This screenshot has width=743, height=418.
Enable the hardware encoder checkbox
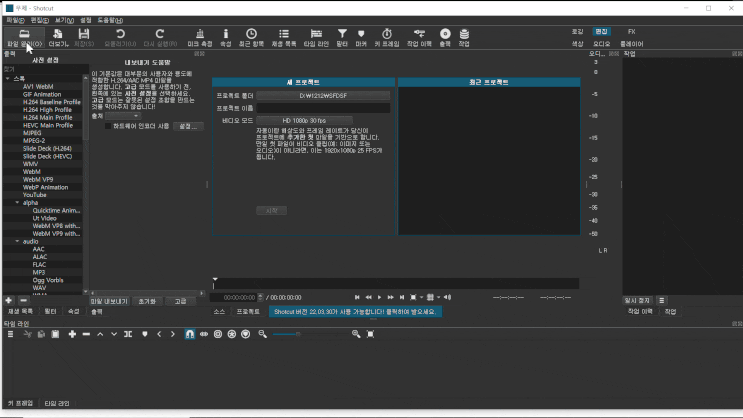[108, 126]
